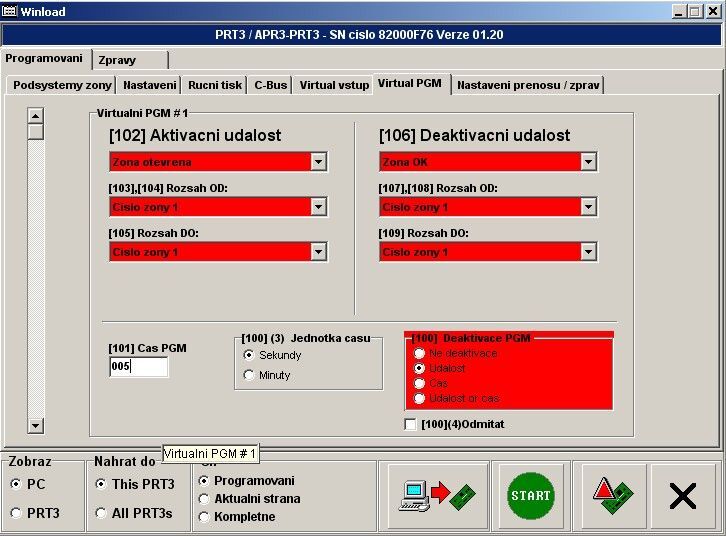Click the black X cancel button
Image resolution: width=726 pixels, height=536 pixels.
pyautogui.click(x=682, y=496)
